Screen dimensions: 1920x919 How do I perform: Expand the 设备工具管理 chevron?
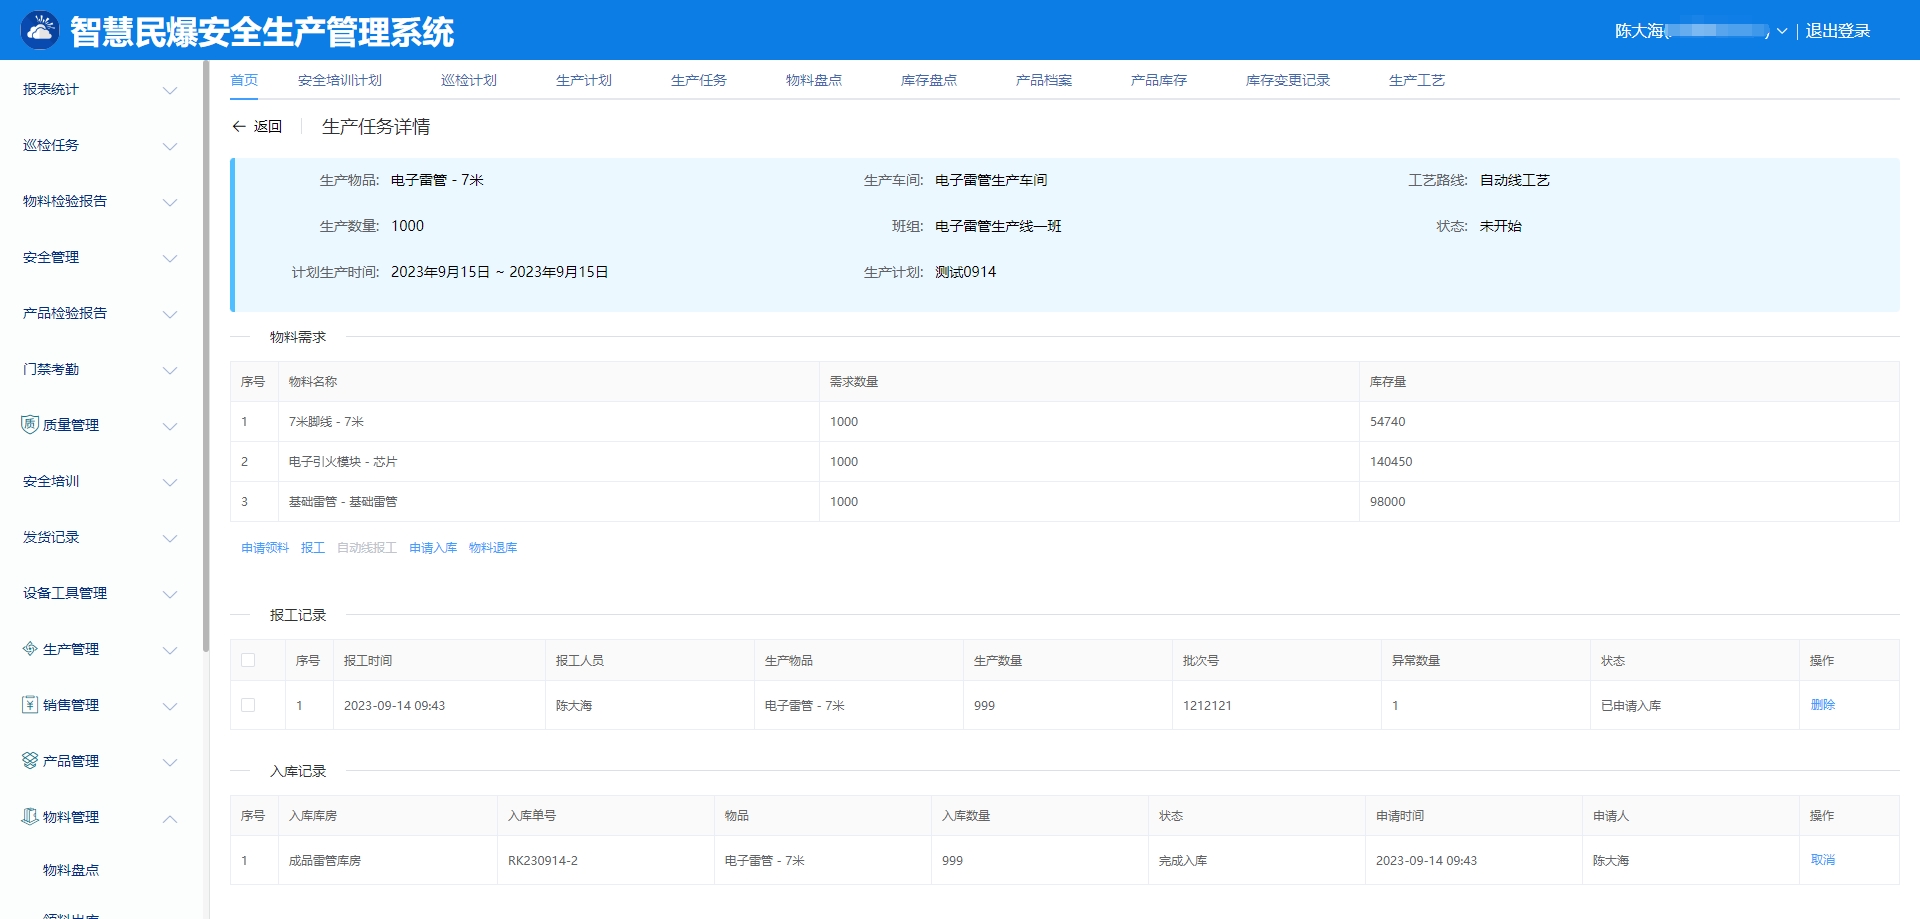pyautogui.click(x=170, y=594)
